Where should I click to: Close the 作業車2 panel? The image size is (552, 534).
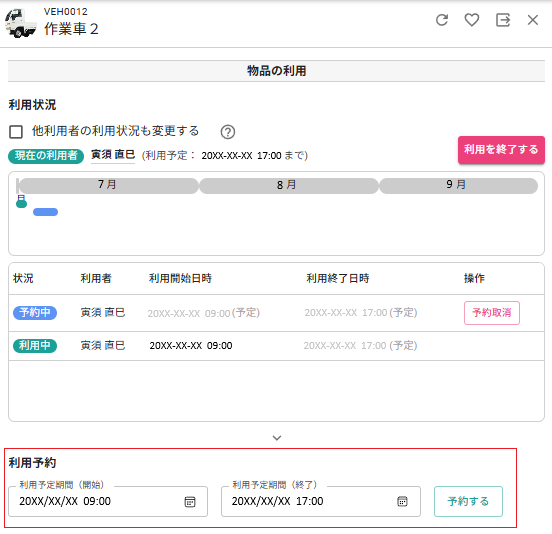pyautogui.click(x=533, y=20)
